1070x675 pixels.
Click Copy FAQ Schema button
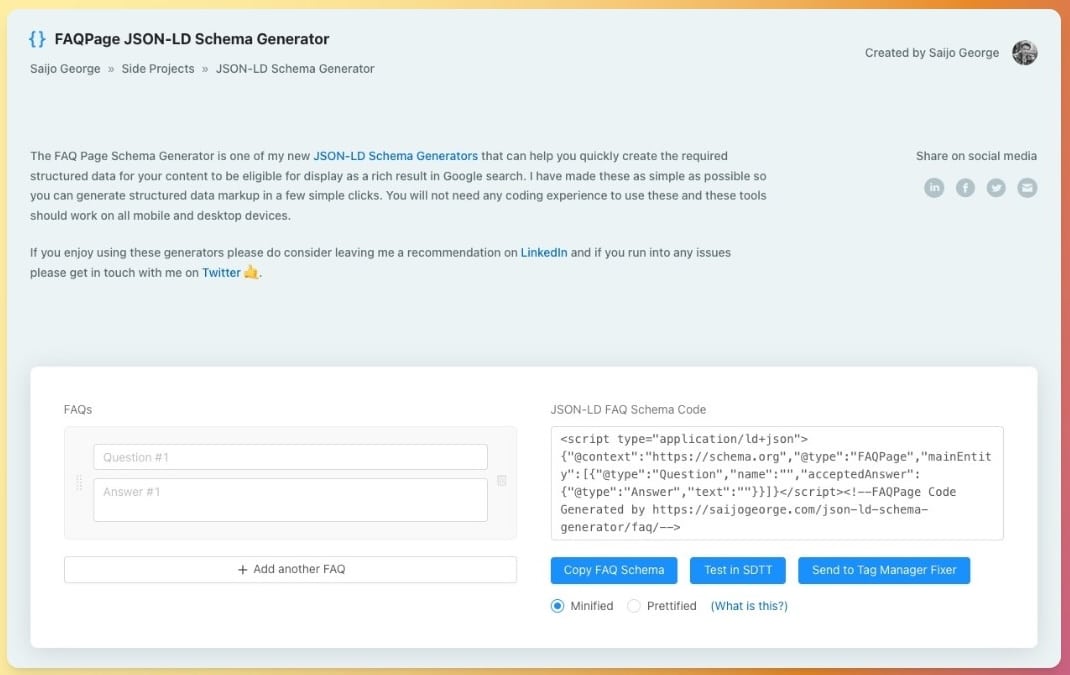pyautogui.click(x=613, y=570)
